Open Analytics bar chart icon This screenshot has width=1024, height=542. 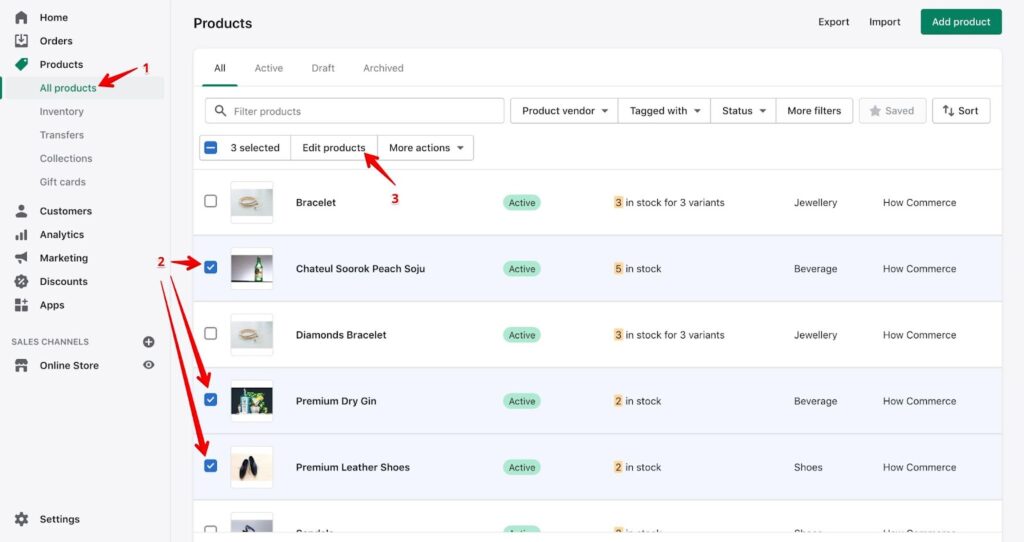tap(21, 235)
